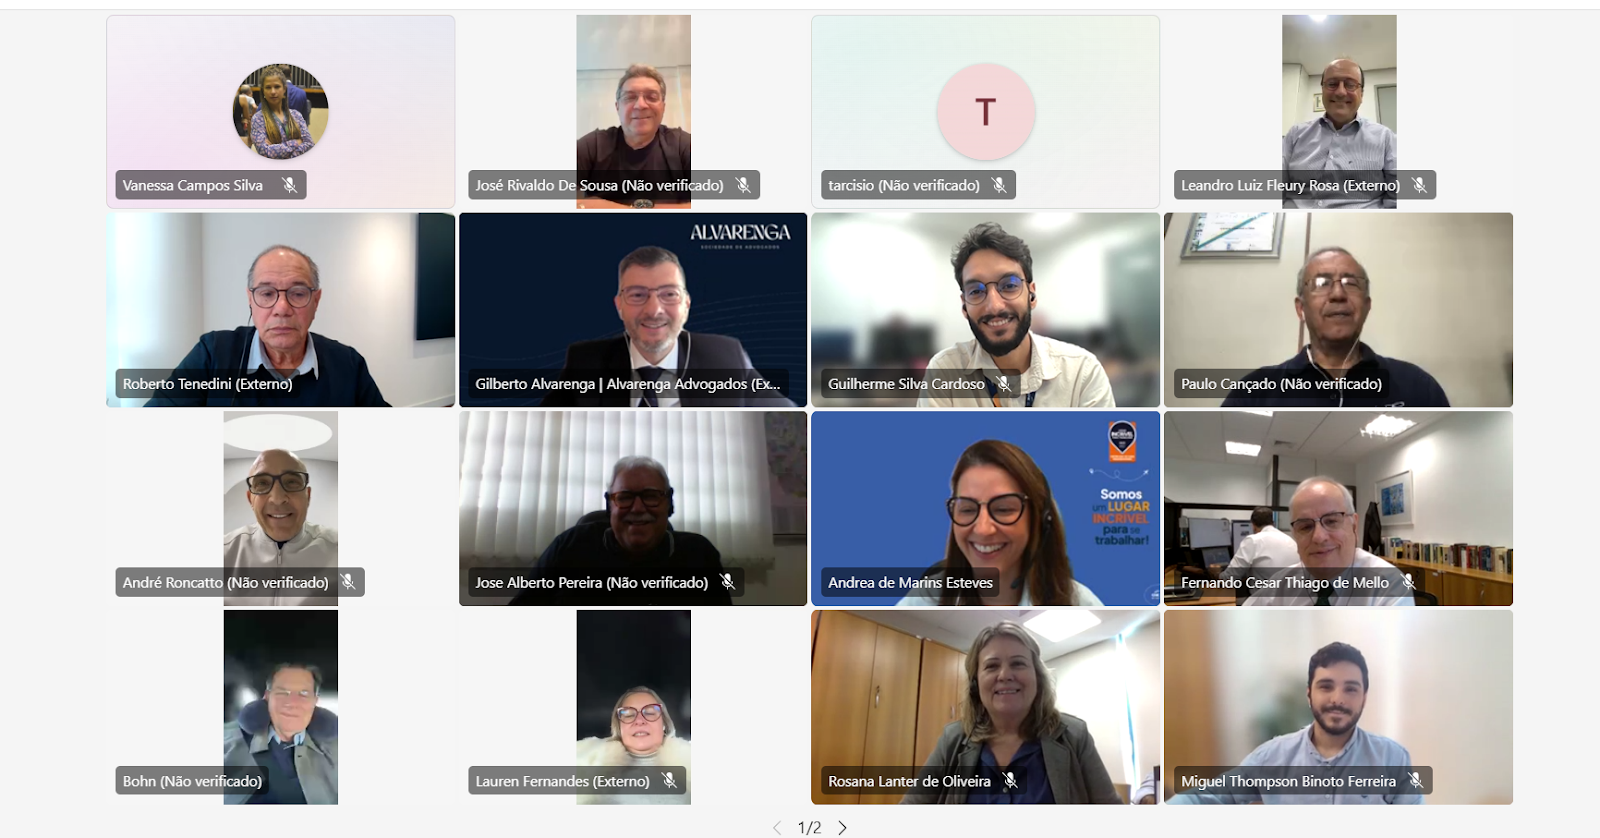Click muted mic icon next to Jose Alberto Pereira

tap(727, 582)
